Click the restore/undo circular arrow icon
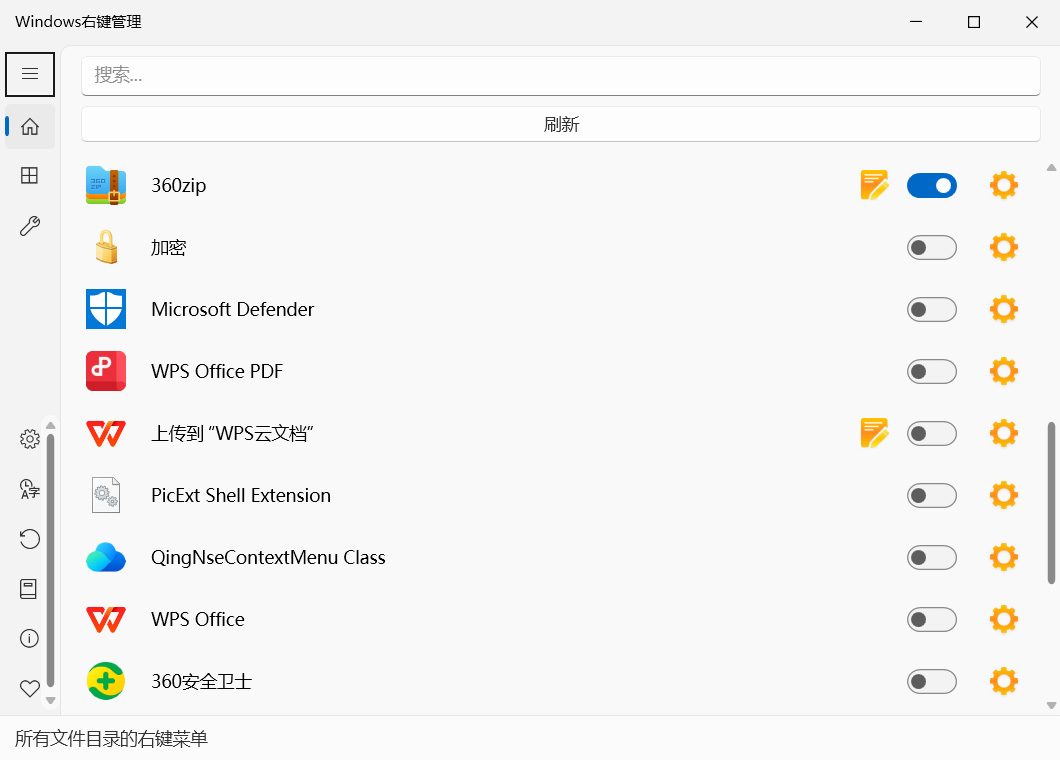Viewport: 1060px width, 760px height. [30, 539]
